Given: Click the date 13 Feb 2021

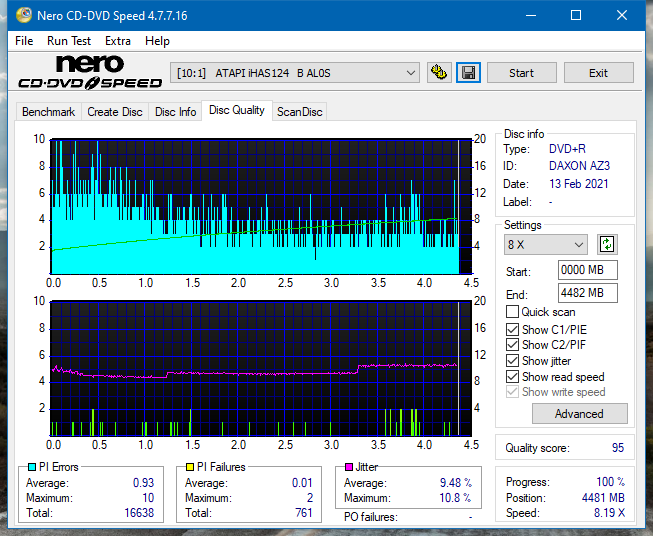Looking at the screenshot, I should point(578,184).
